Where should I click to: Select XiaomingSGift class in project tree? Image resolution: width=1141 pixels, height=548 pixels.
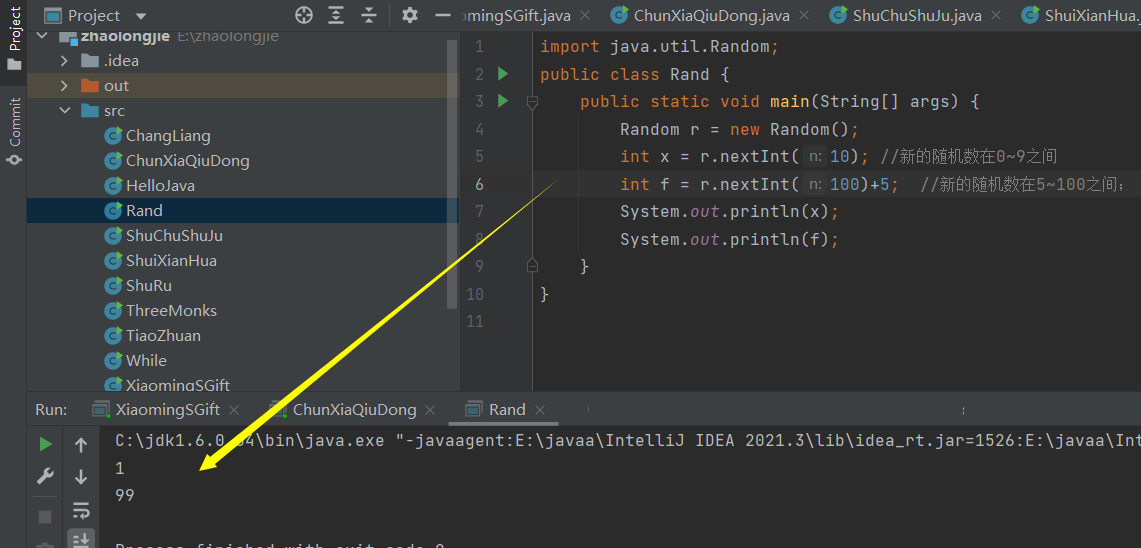(x=178, y=385)
